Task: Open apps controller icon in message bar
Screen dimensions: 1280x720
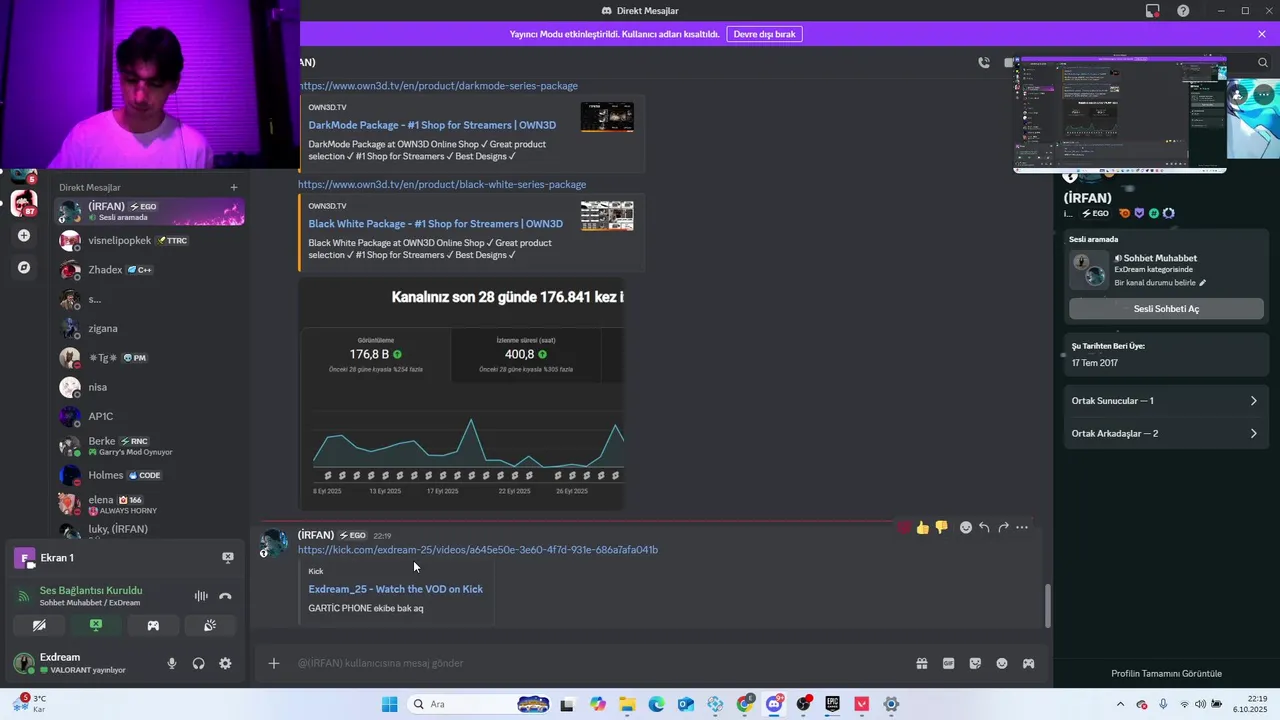Action: tap(1028, 663)
